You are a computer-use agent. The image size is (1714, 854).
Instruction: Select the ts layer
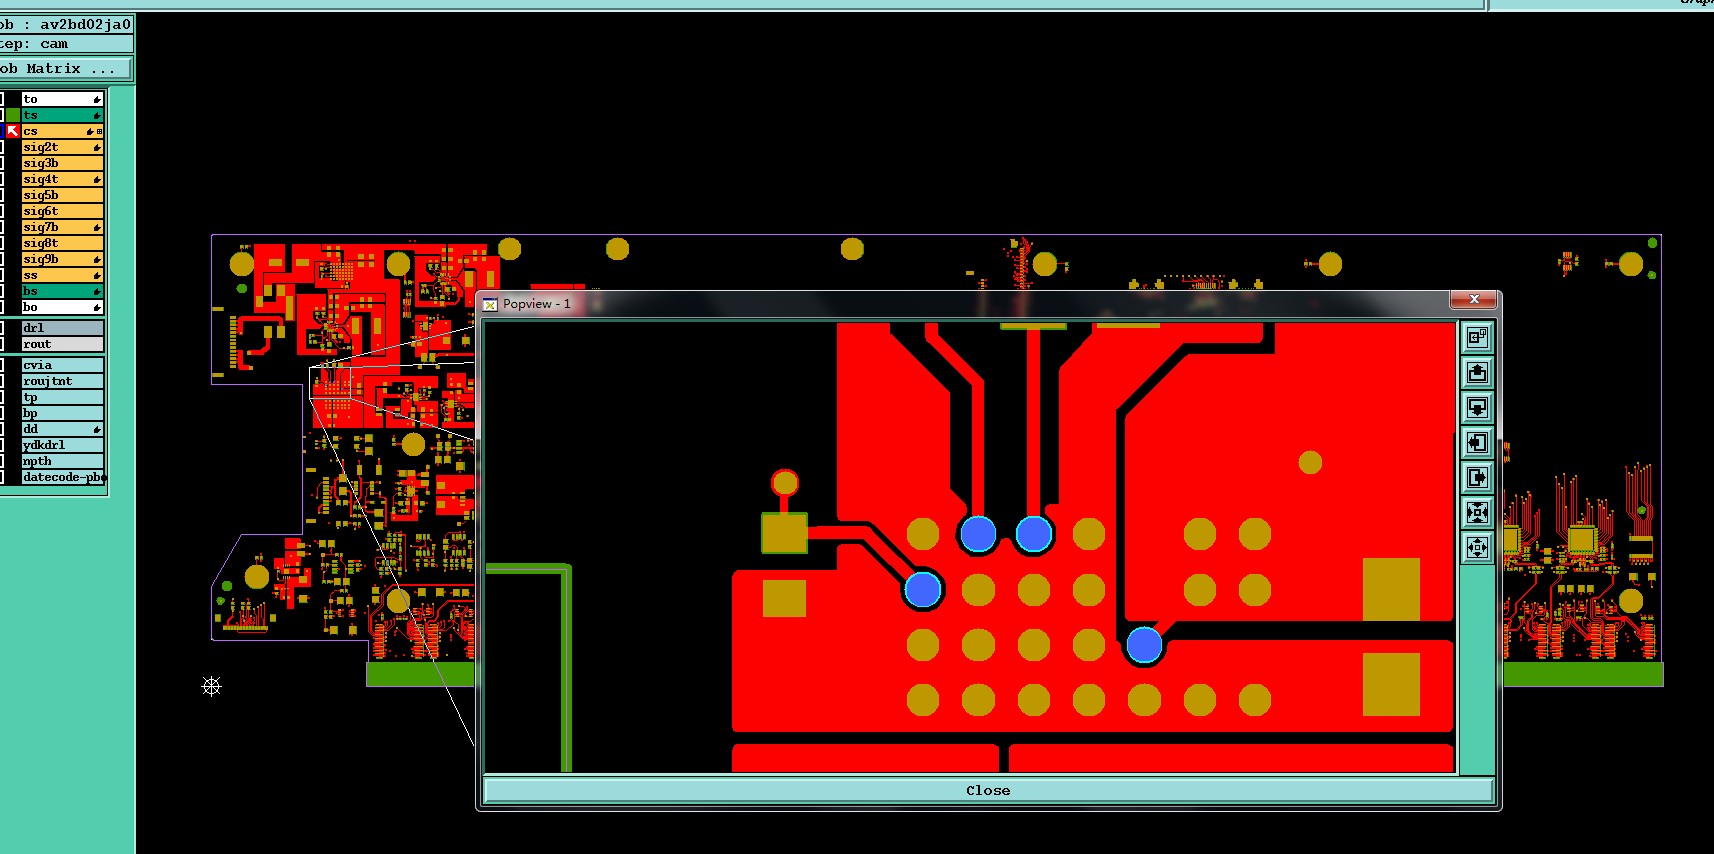[x=62, y=115]
